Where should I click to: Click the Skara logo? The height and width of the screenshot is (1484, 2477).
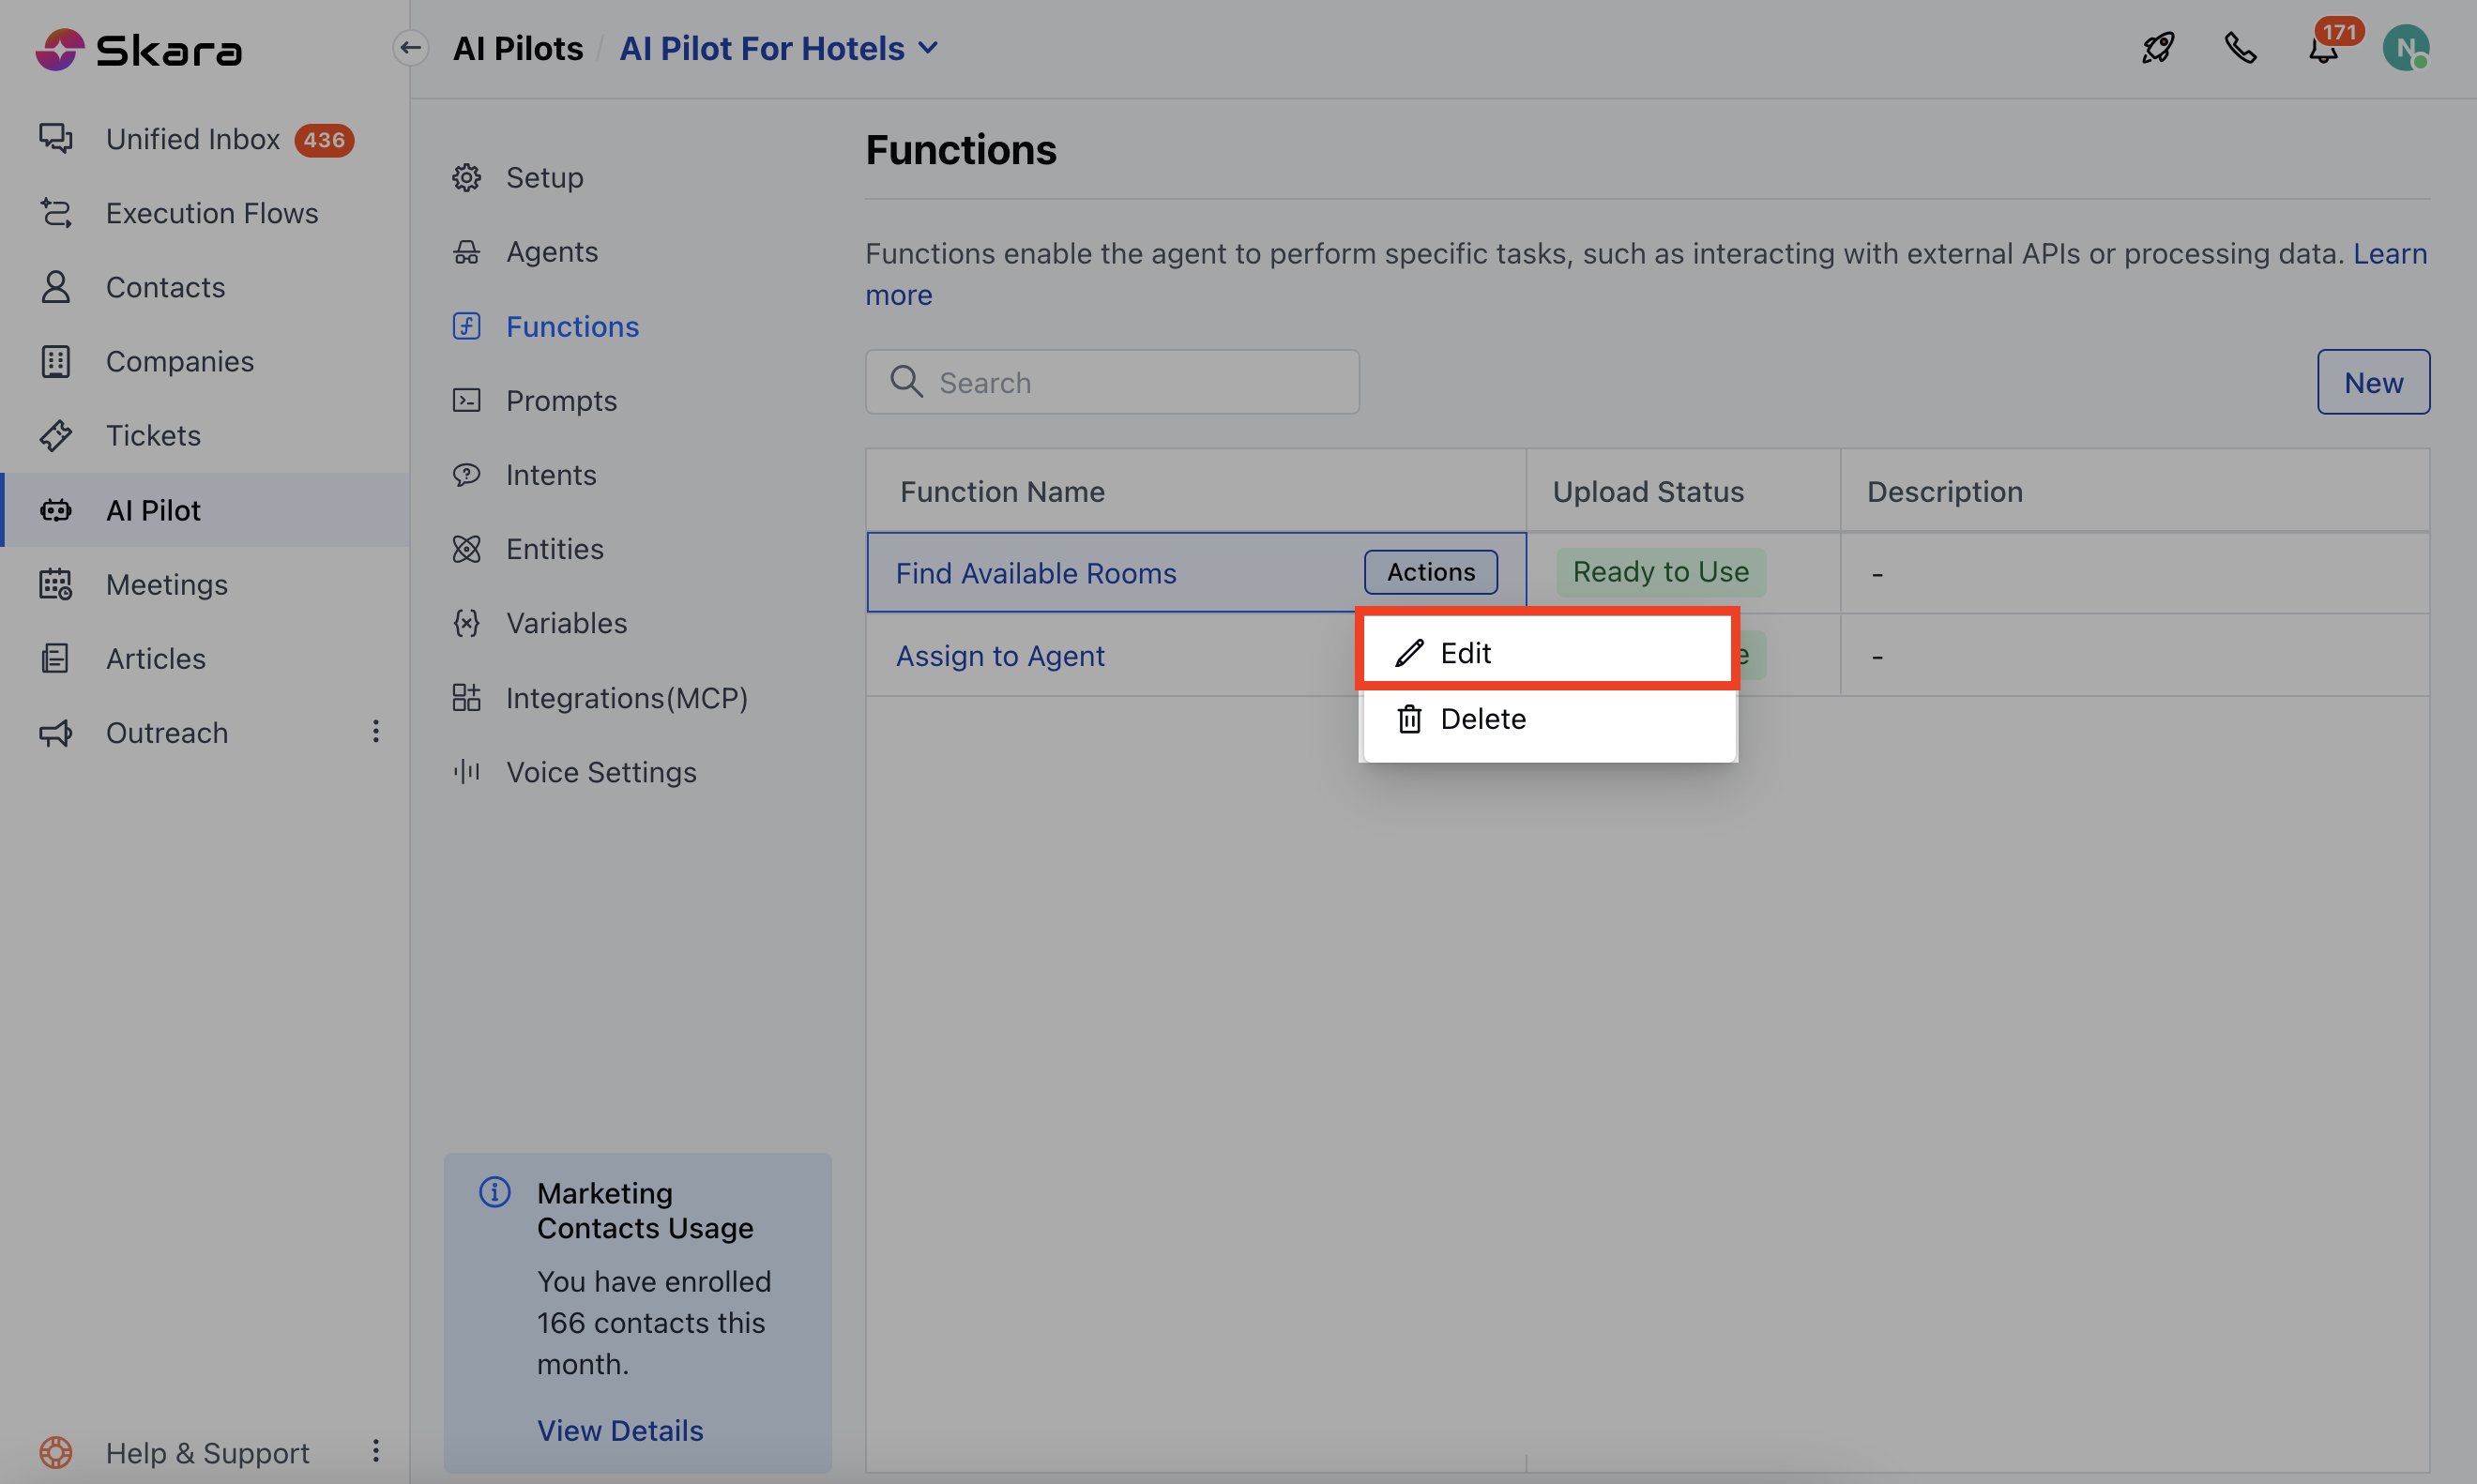[x=140, y=49]
